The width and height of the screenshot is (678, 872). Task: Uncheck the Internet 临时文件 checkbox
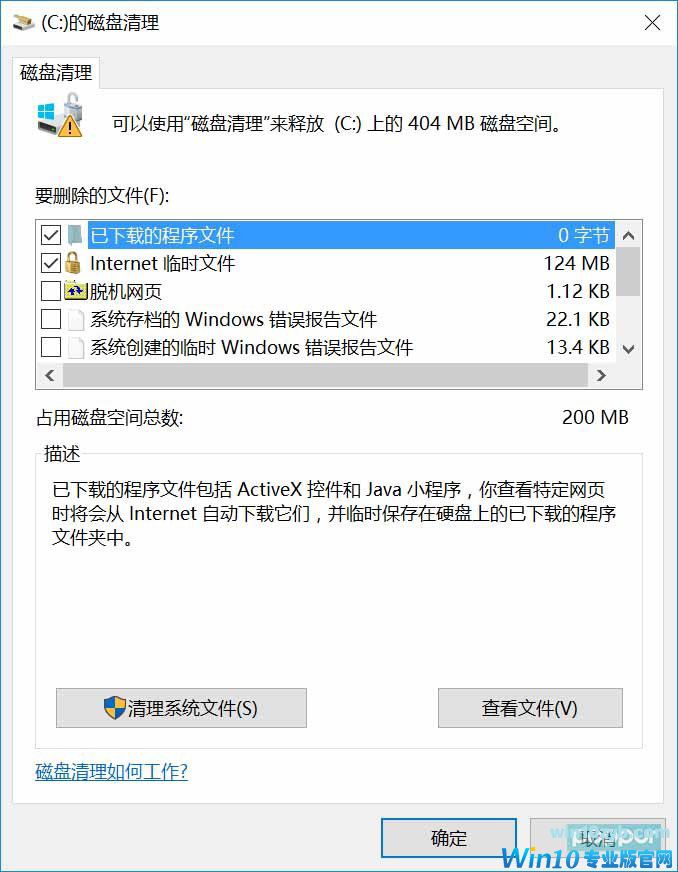pyautogui.click(x=51, y=263)
